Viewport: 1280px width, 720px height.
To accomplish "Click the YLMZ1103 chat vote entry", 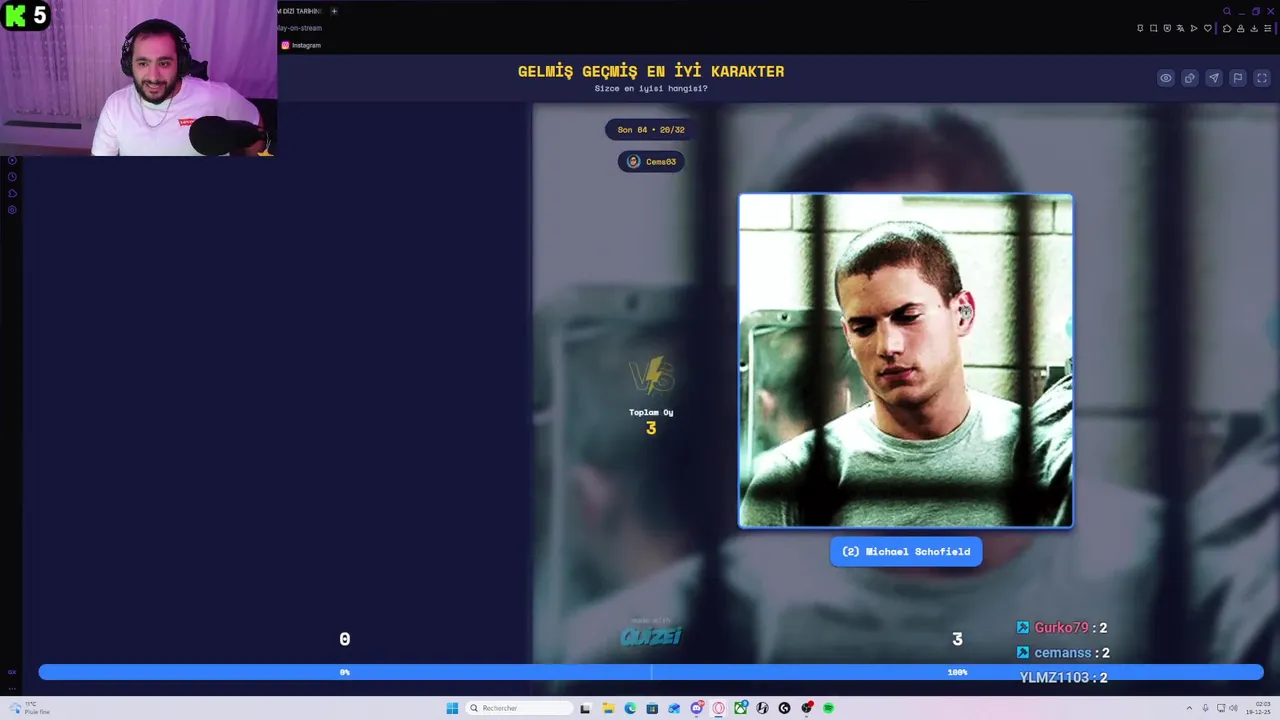I will tap(1063, 678).
